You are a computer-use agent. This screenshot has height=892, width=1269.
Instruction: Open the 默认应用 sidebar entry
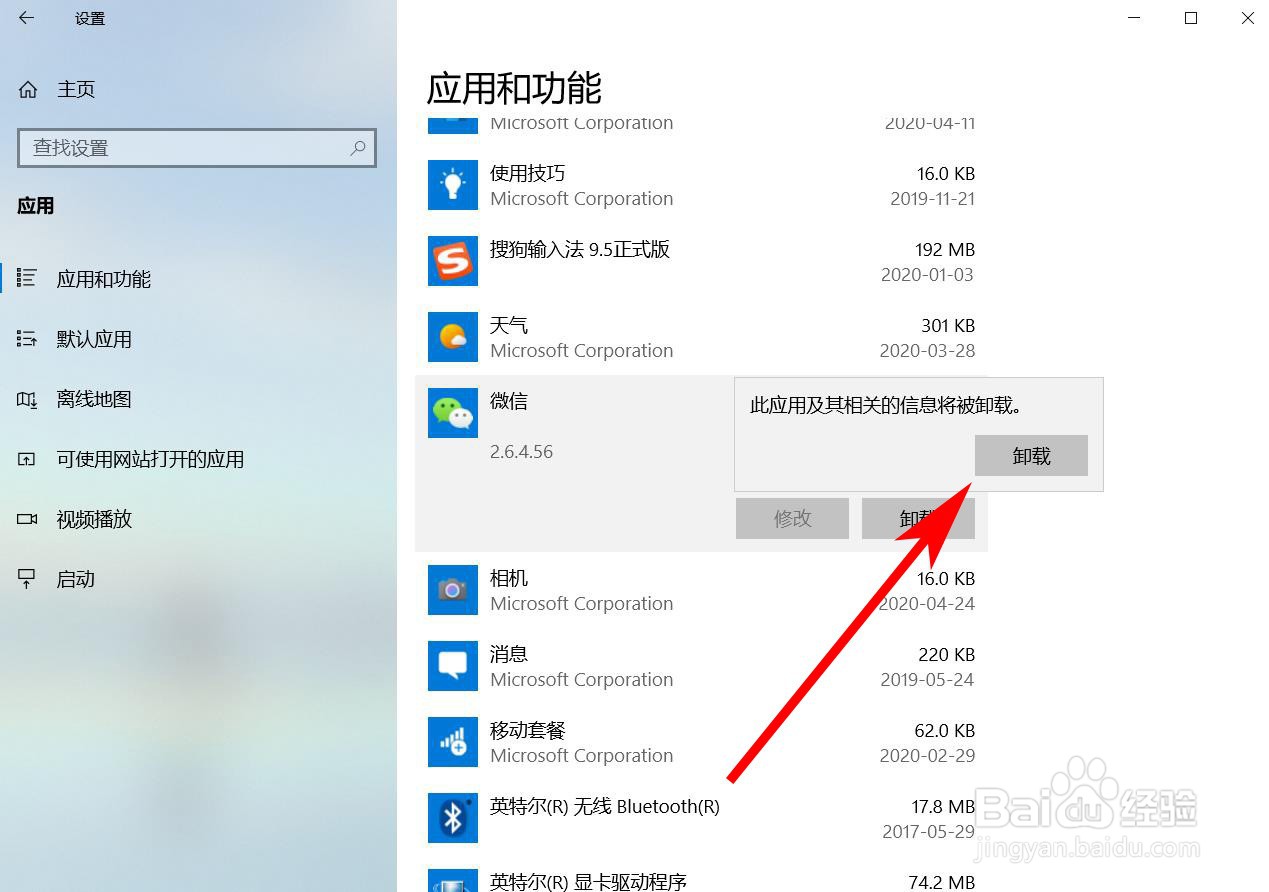pyautogui.click(x=94, y=339)
